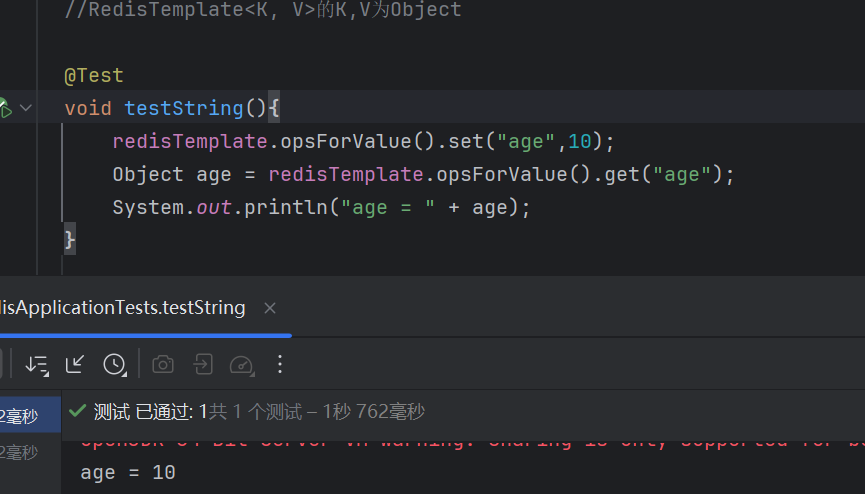Viewport: 865px width, 494px height.
Task: Open the more options vertical dots
Action: [280, 364]
